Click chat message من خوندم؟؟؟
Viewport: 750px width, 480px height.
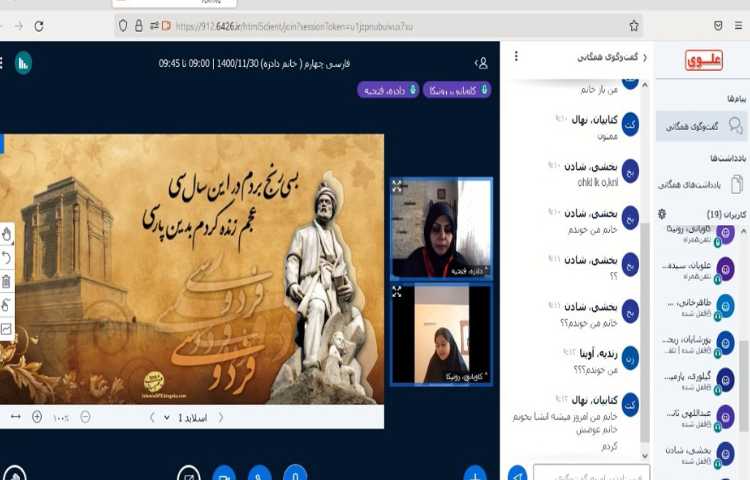point(596,371)
